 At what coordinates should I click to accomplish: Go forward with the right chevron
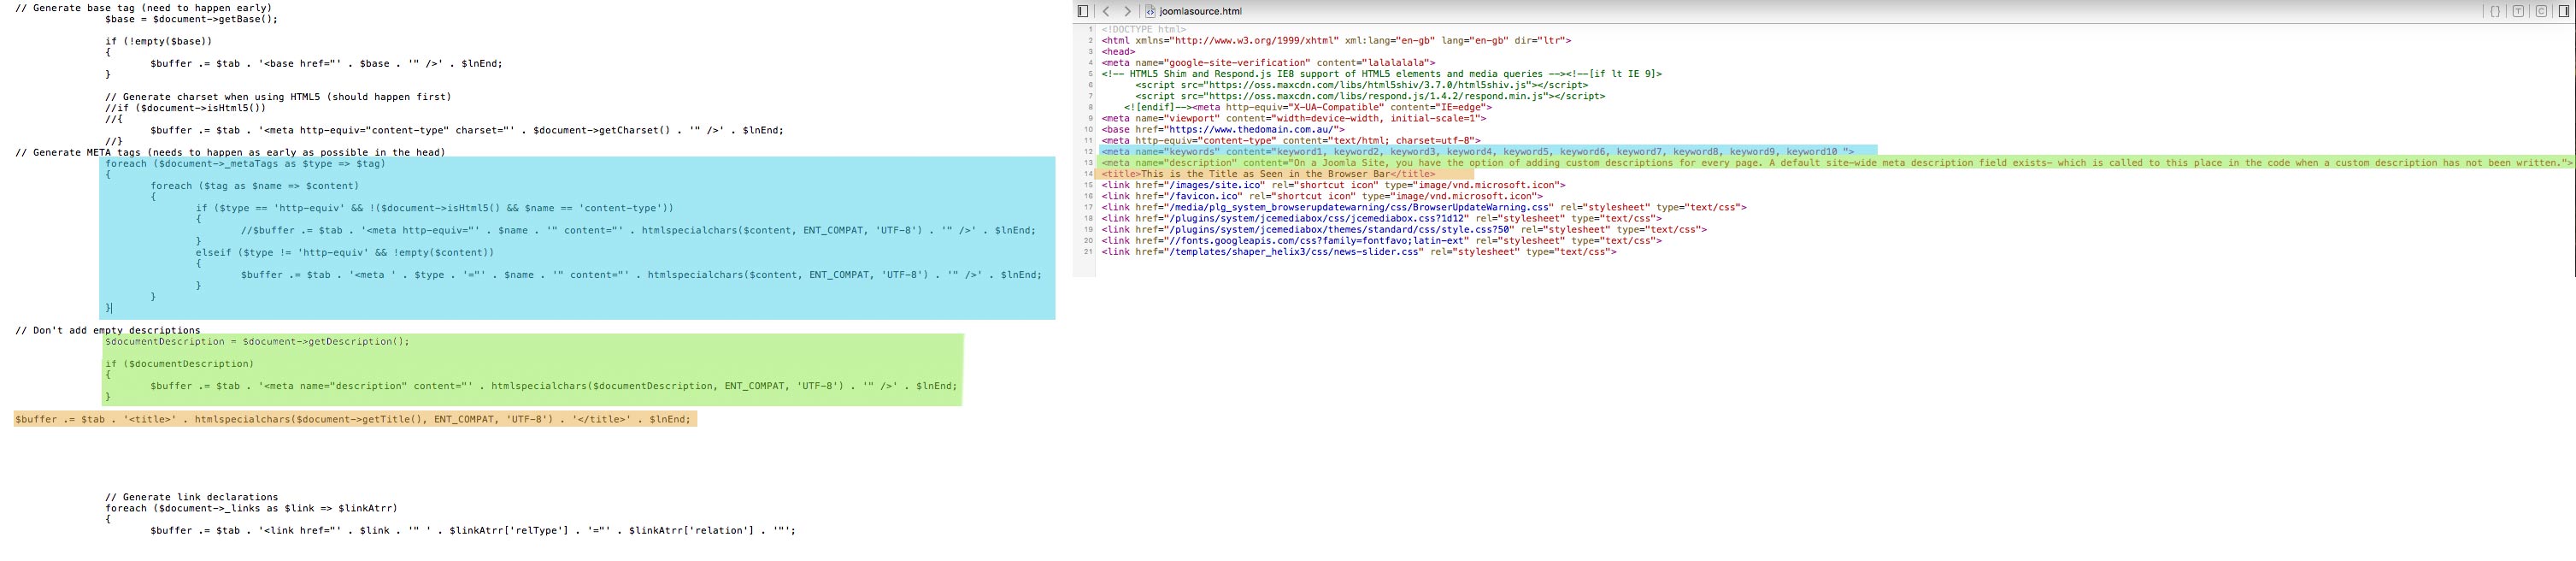pyautogui.click(x=1128, y=11)
